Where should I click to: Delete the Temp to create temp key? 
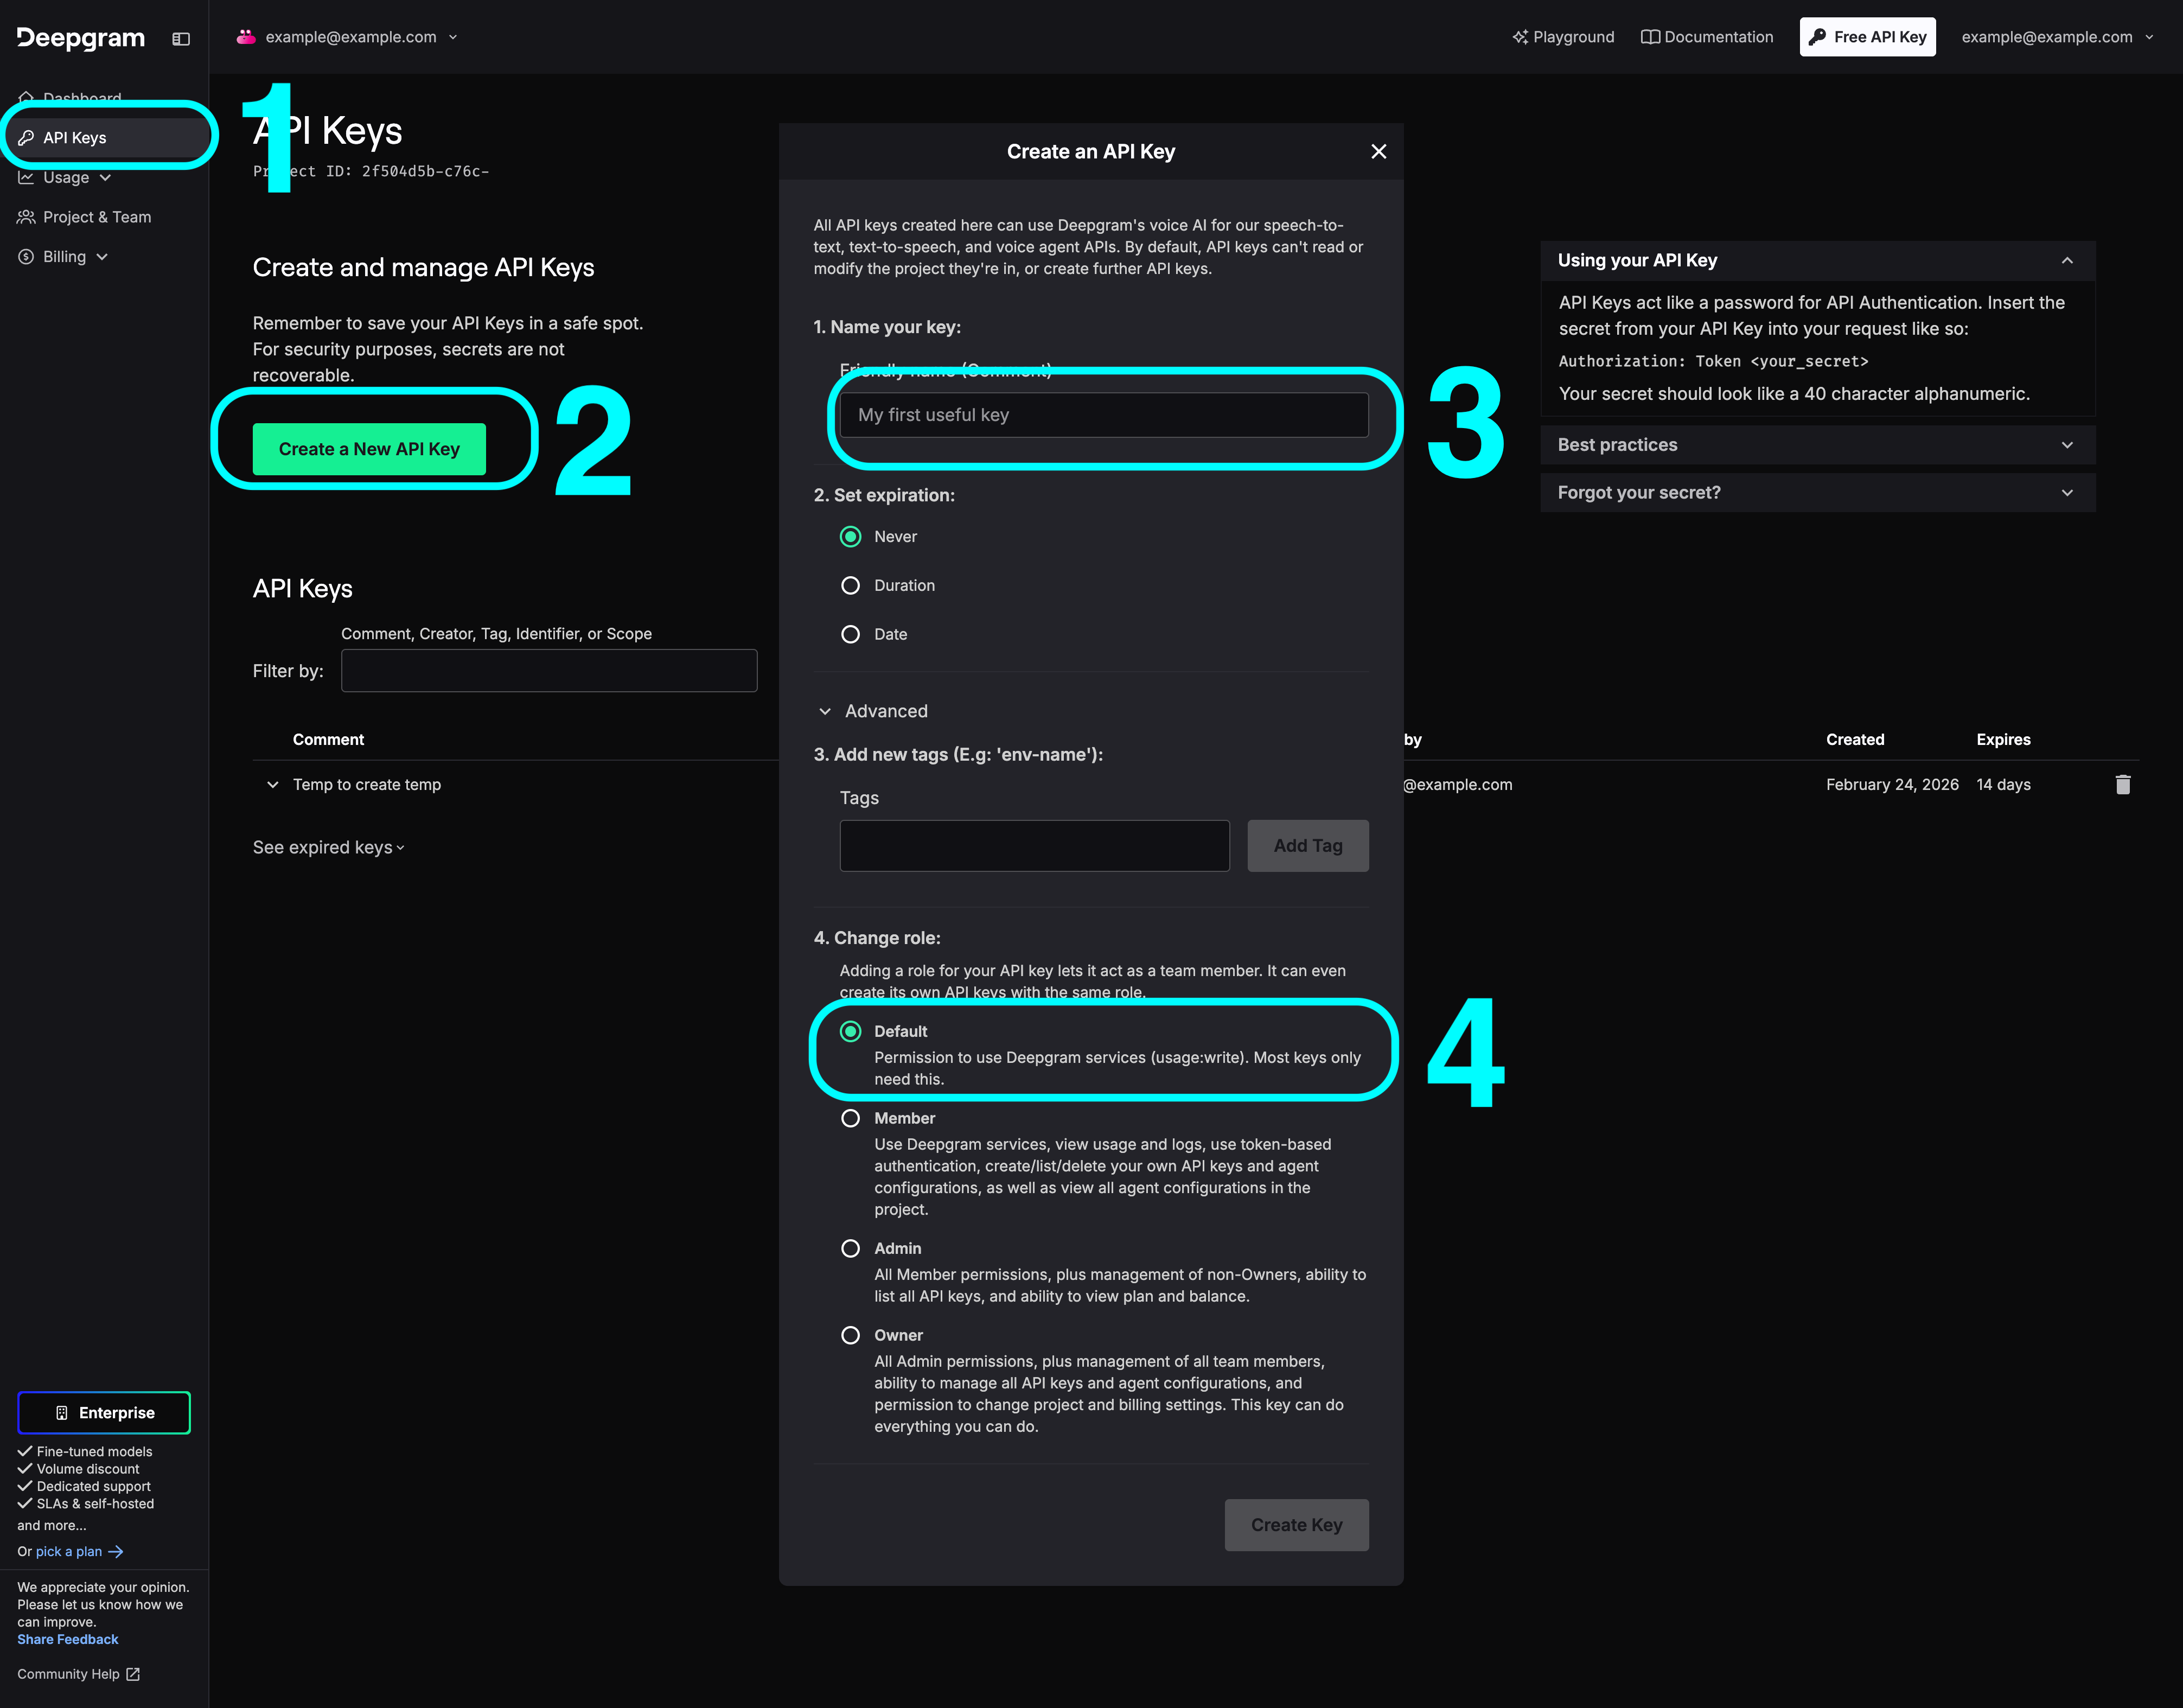coord(2122,785)
